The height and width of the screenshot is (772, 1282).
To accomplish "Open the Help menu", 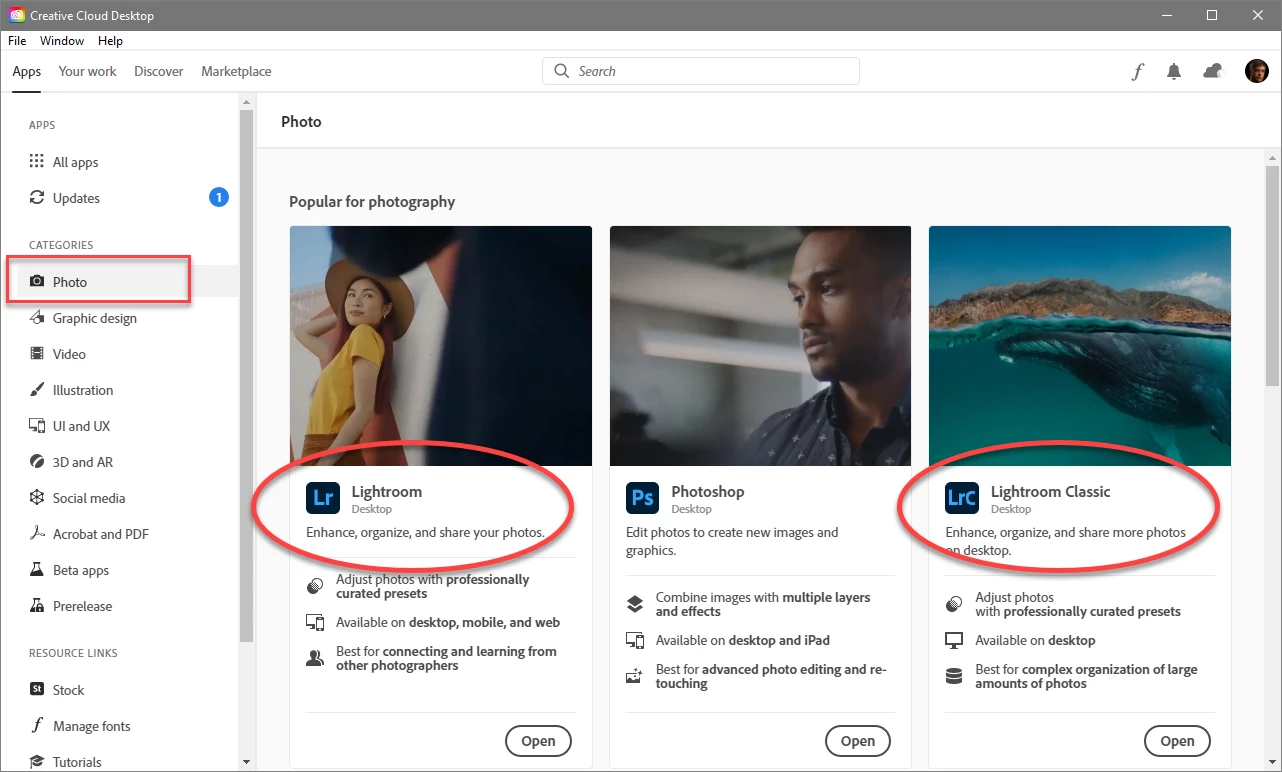I will (110, 41).
